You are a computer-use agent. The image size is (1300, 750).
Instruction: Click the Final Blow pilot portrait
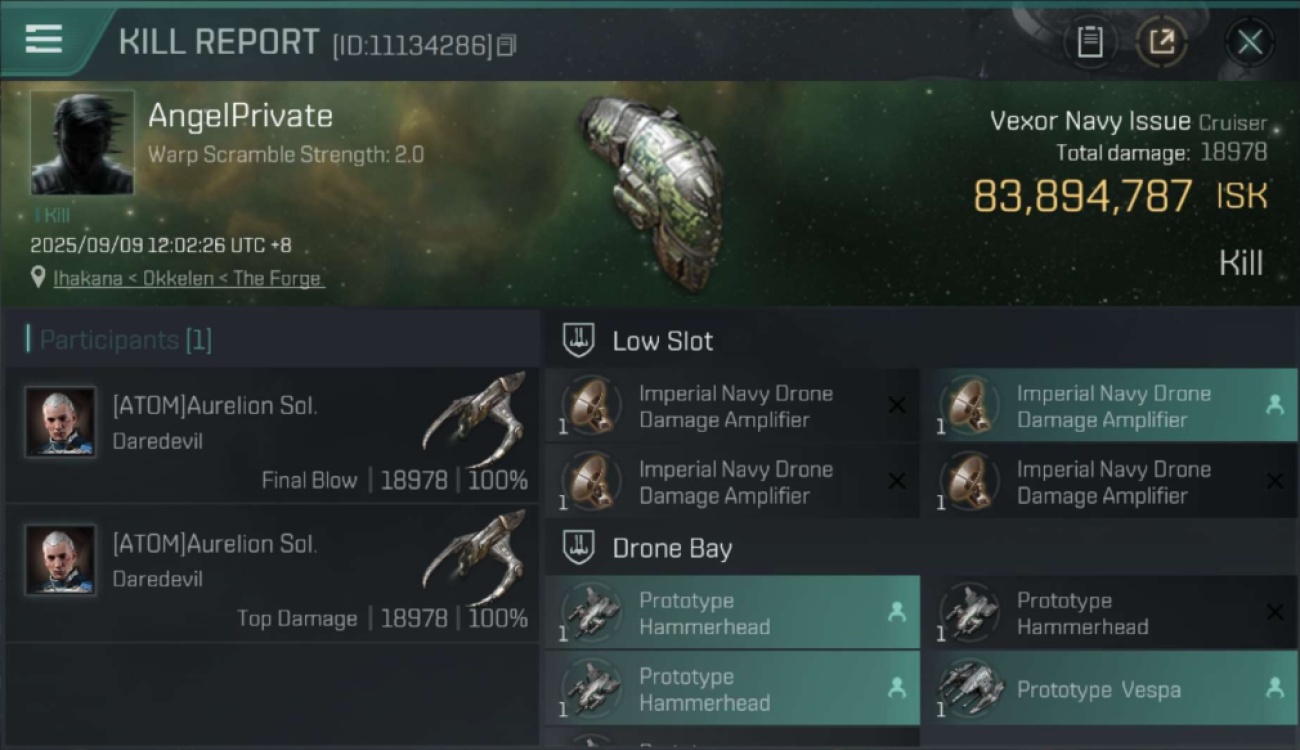[x=61, y=421]
